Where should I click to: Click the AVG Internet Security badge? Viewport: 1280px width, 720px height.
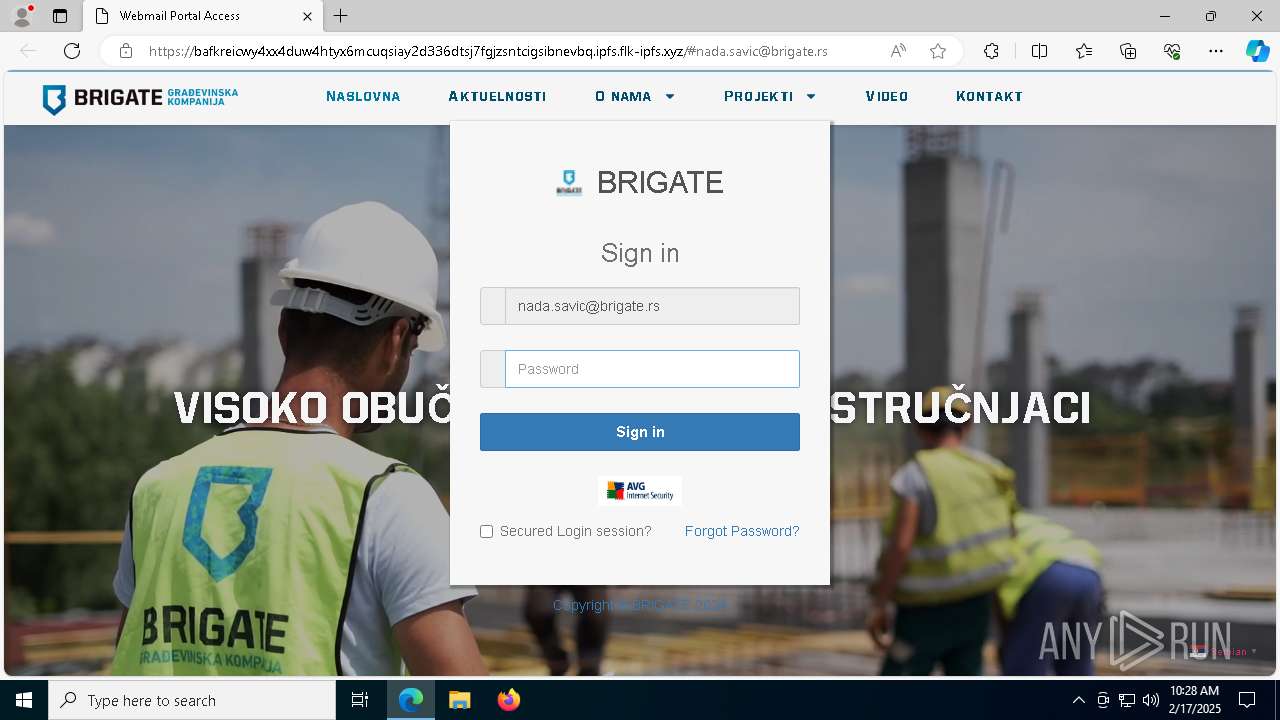click(640, 491)
